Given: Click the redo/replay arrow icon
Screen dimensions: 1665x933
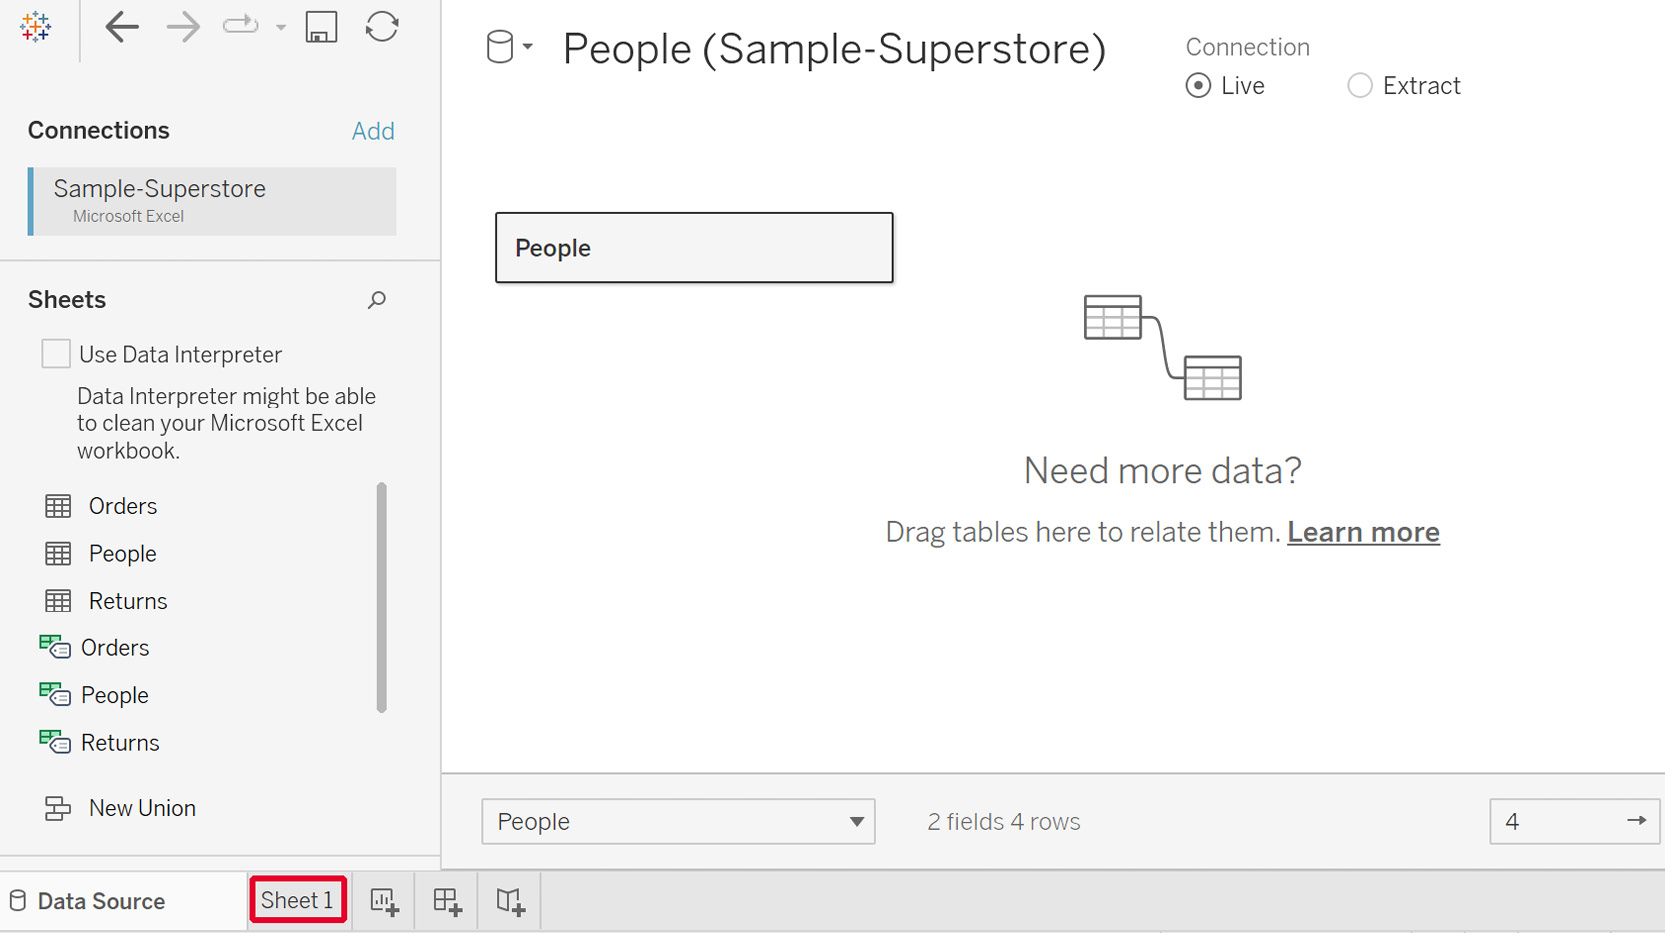Looking at the screenshot, I should pos(241,26).
